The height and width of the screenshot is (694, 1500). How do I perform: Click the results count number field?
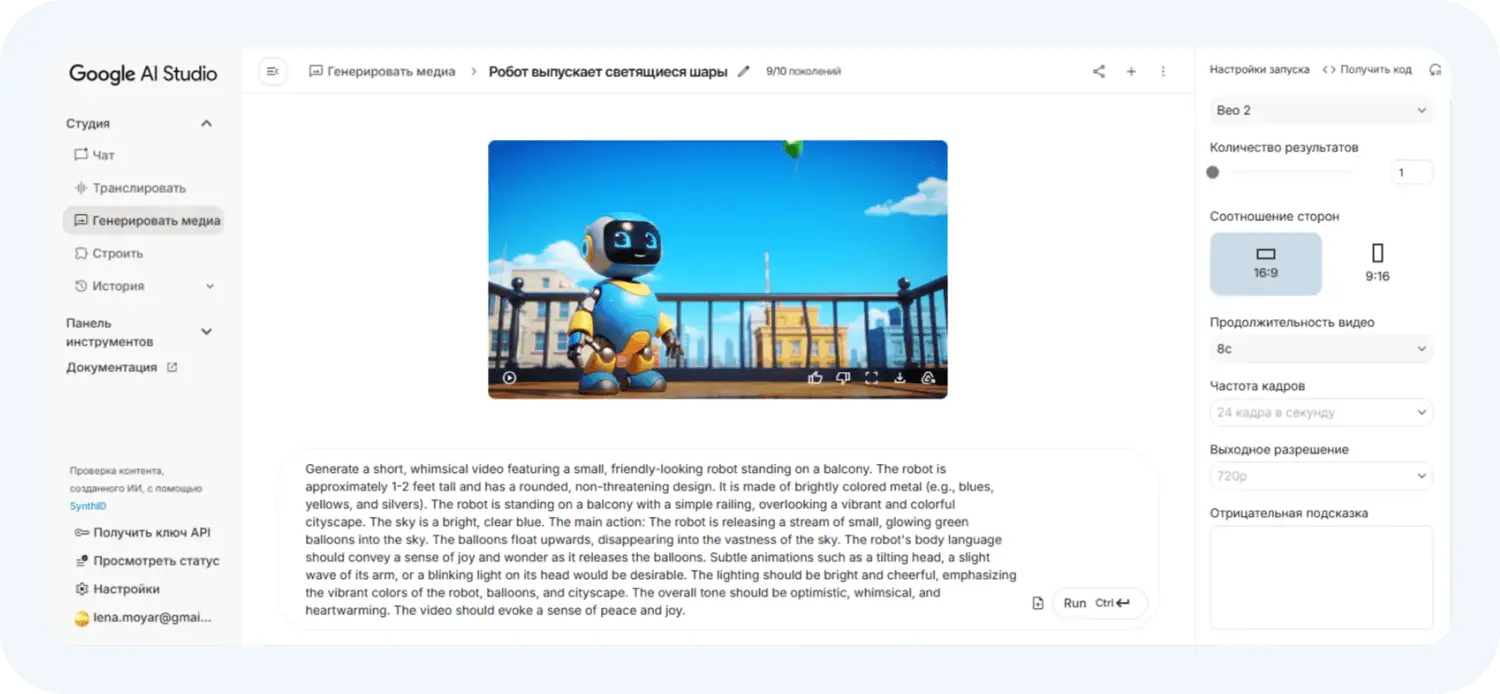click(x=1411, y=172)
